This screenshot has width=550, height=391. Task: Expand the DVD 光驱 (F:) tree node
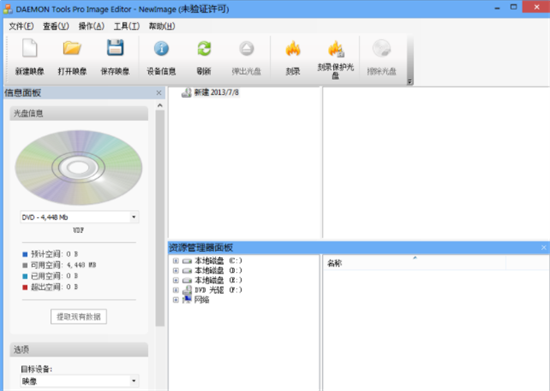pos(176,290)
